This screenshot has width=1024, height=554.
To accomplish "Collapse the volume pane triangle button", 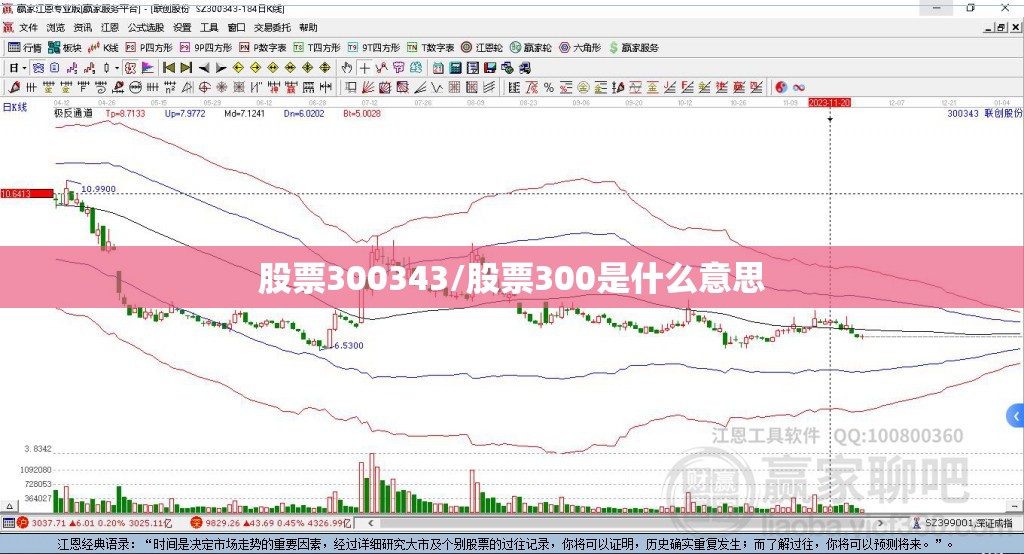I will [9, 506].
